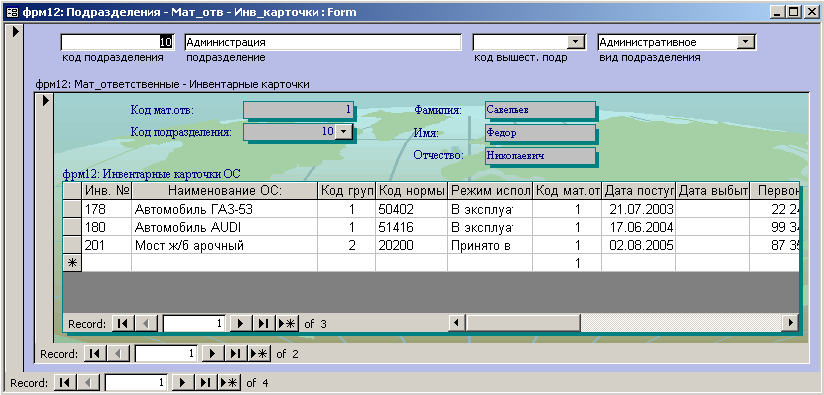Click the Код нормы column header
Image resolution: width=824 pixels, height=395 pixels.
coord(411,191)
